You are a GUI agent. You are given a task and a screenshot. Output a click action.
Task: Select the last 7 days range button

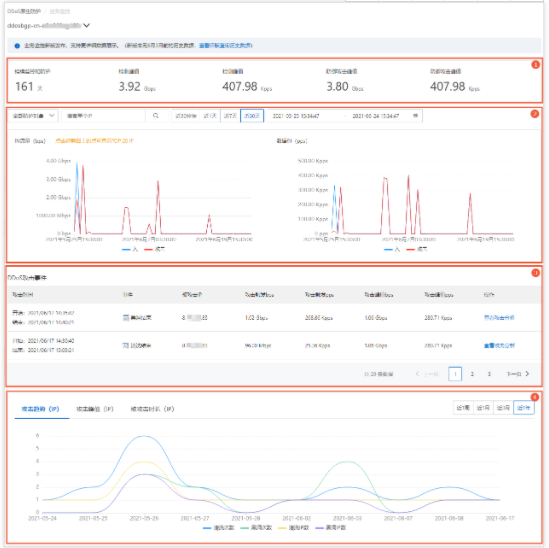tap(230, 116)
